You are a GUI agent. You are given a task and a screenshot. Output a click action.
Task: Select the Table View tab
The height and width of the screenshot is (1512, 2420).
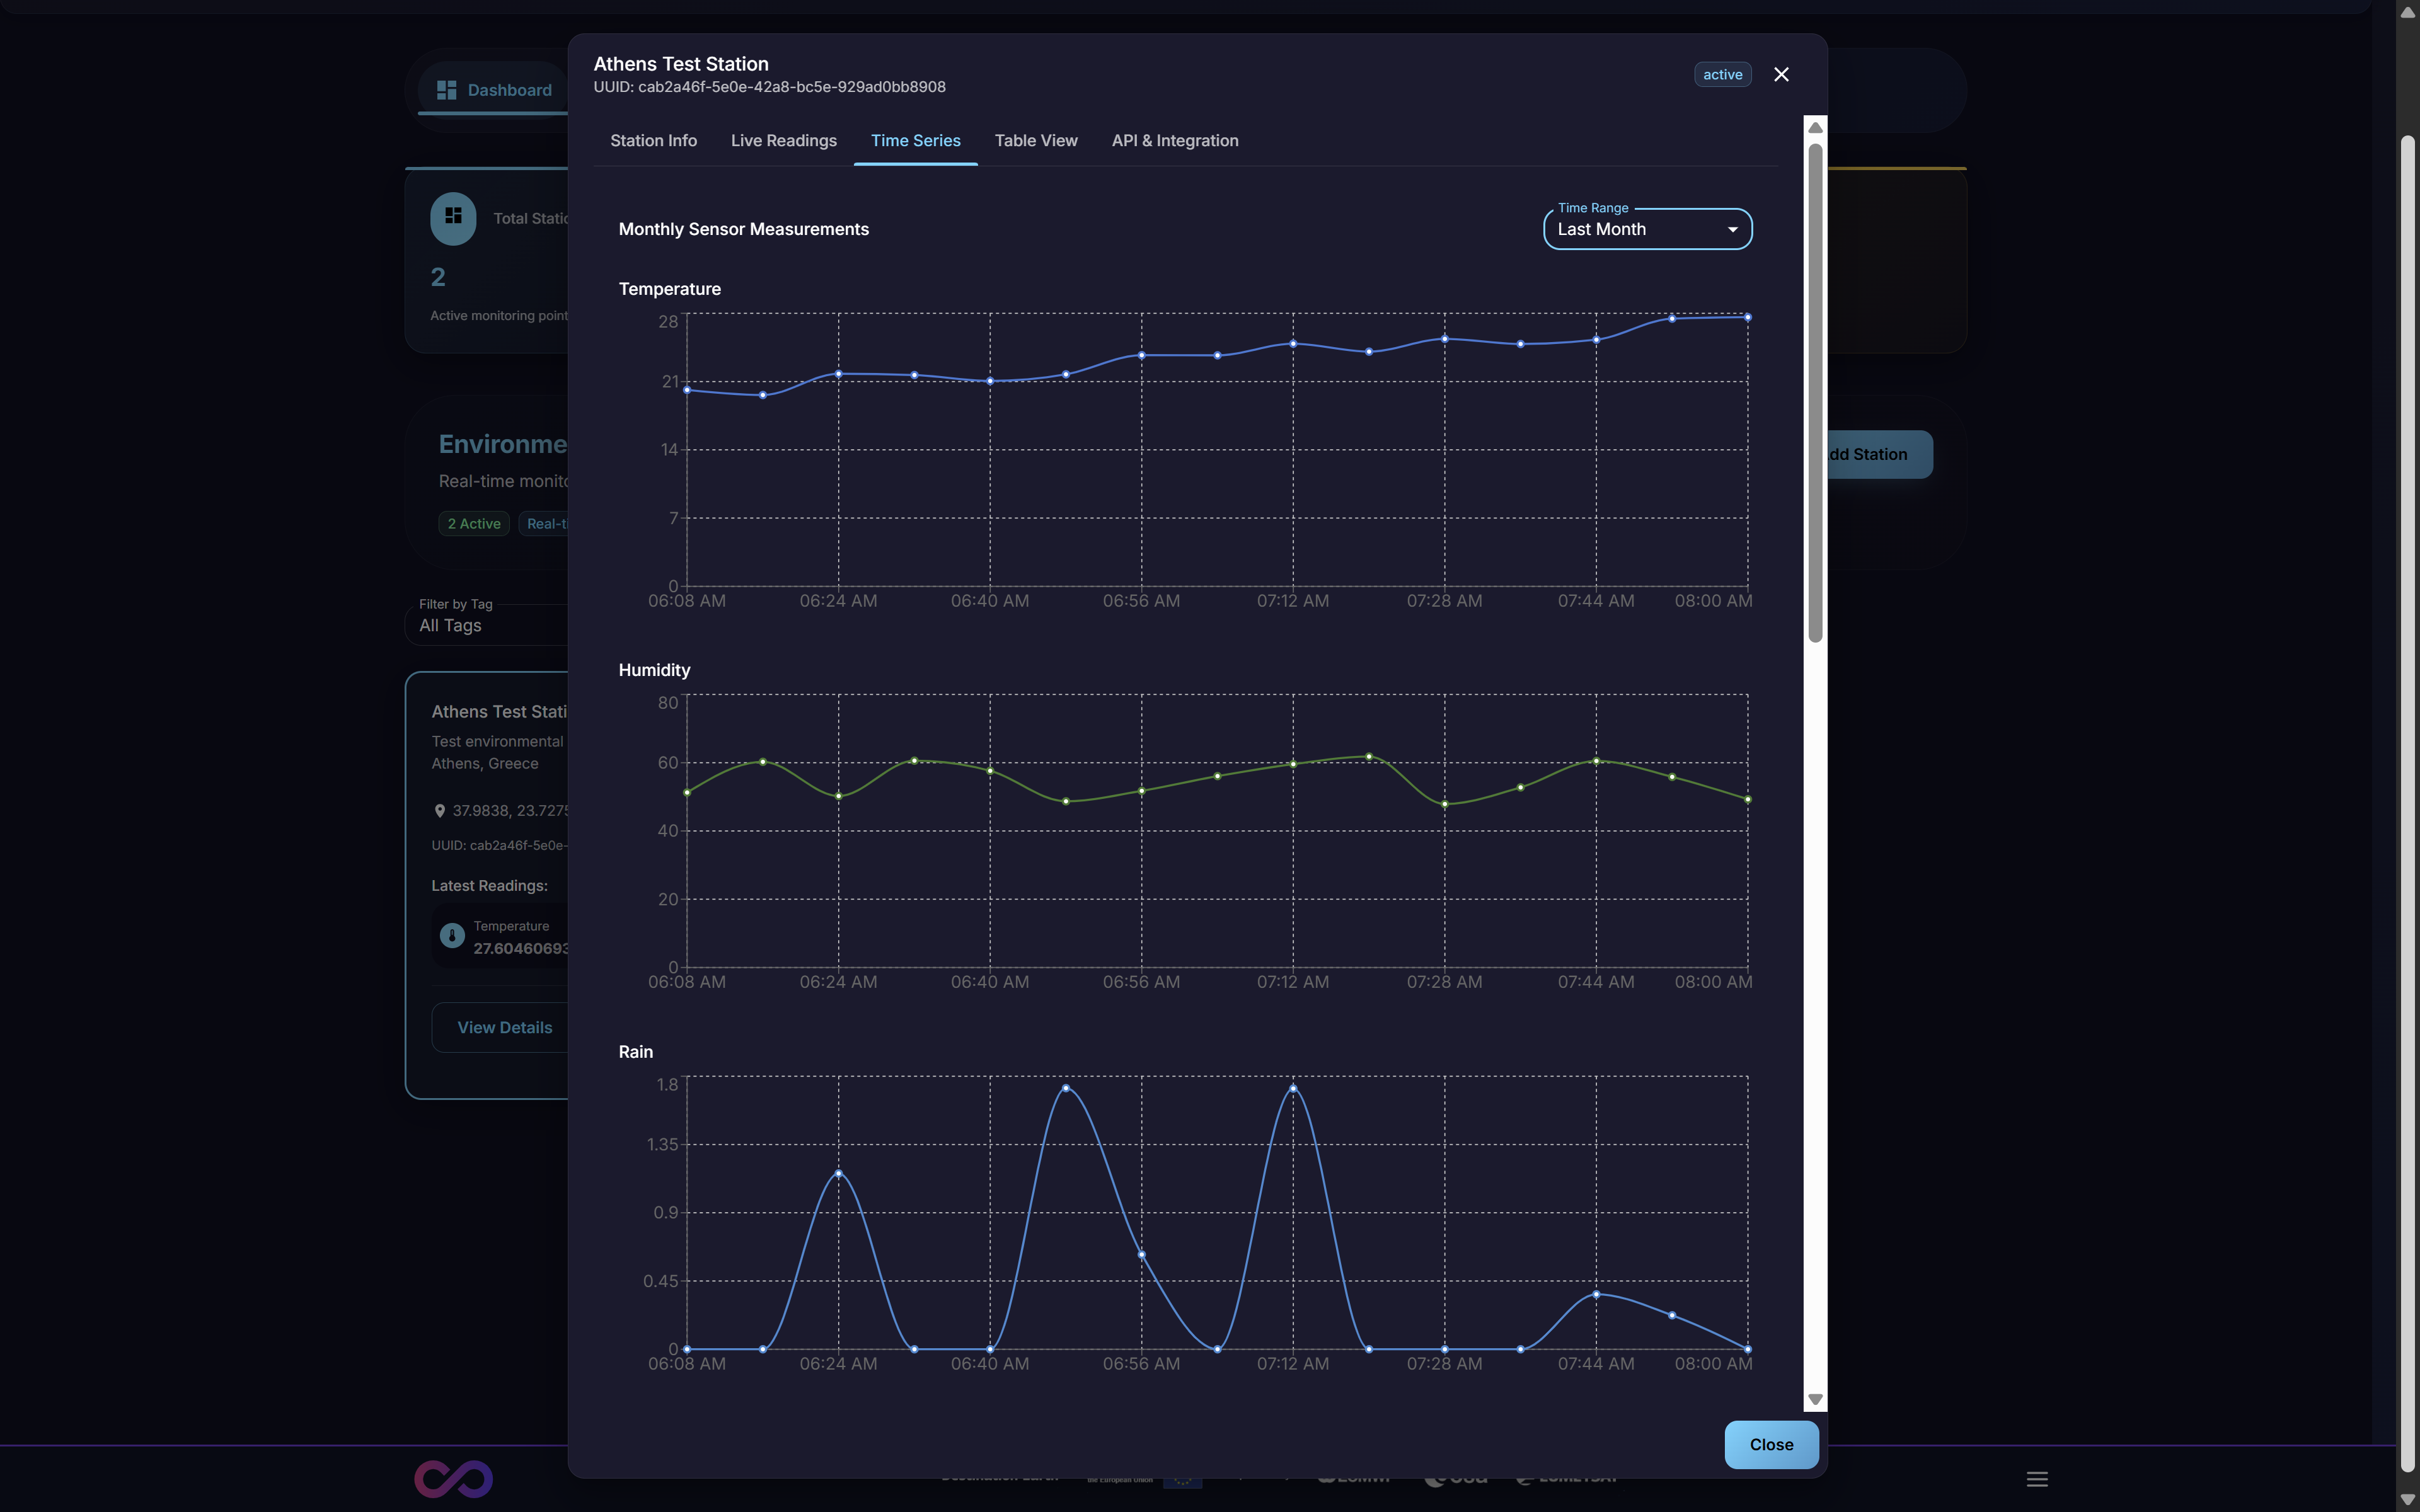click(x=1035, y=141)
